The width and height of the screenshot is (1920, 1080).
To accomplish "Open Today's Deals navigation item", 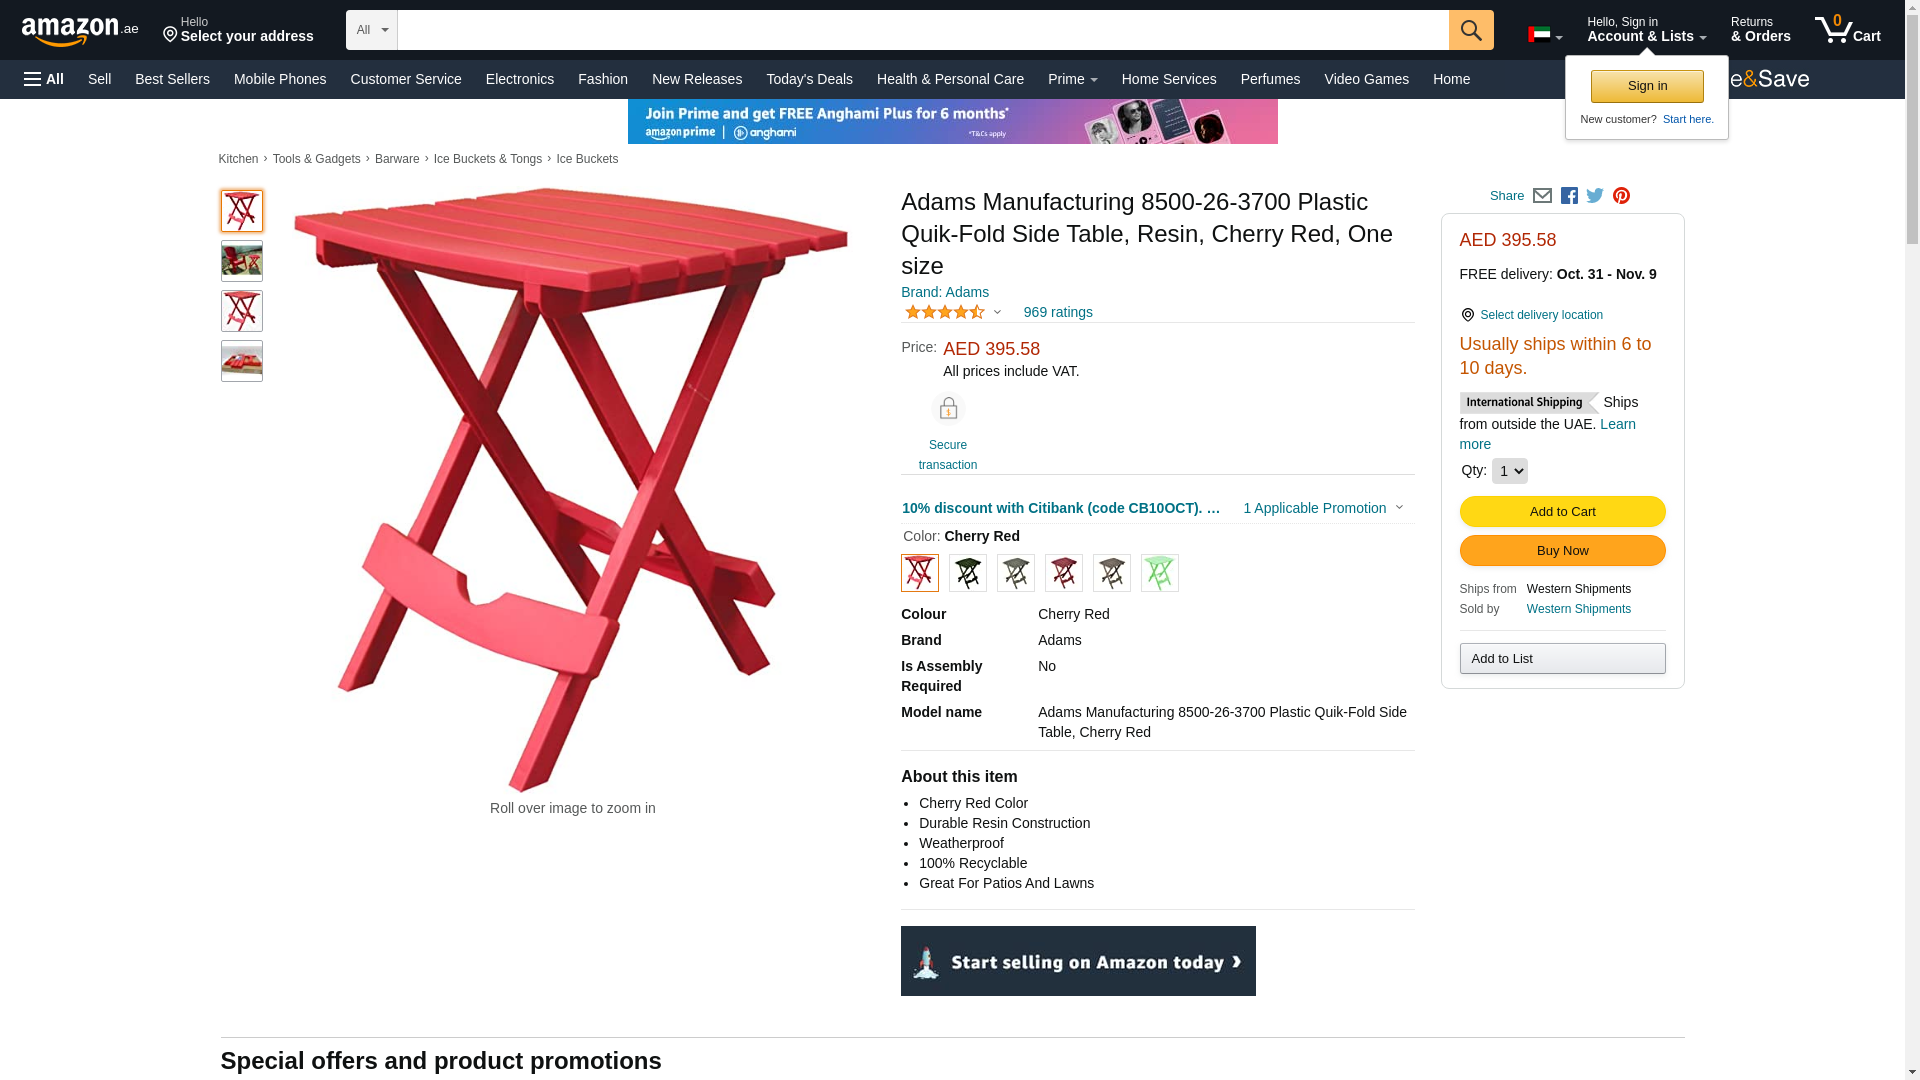I will click(809, 79).
